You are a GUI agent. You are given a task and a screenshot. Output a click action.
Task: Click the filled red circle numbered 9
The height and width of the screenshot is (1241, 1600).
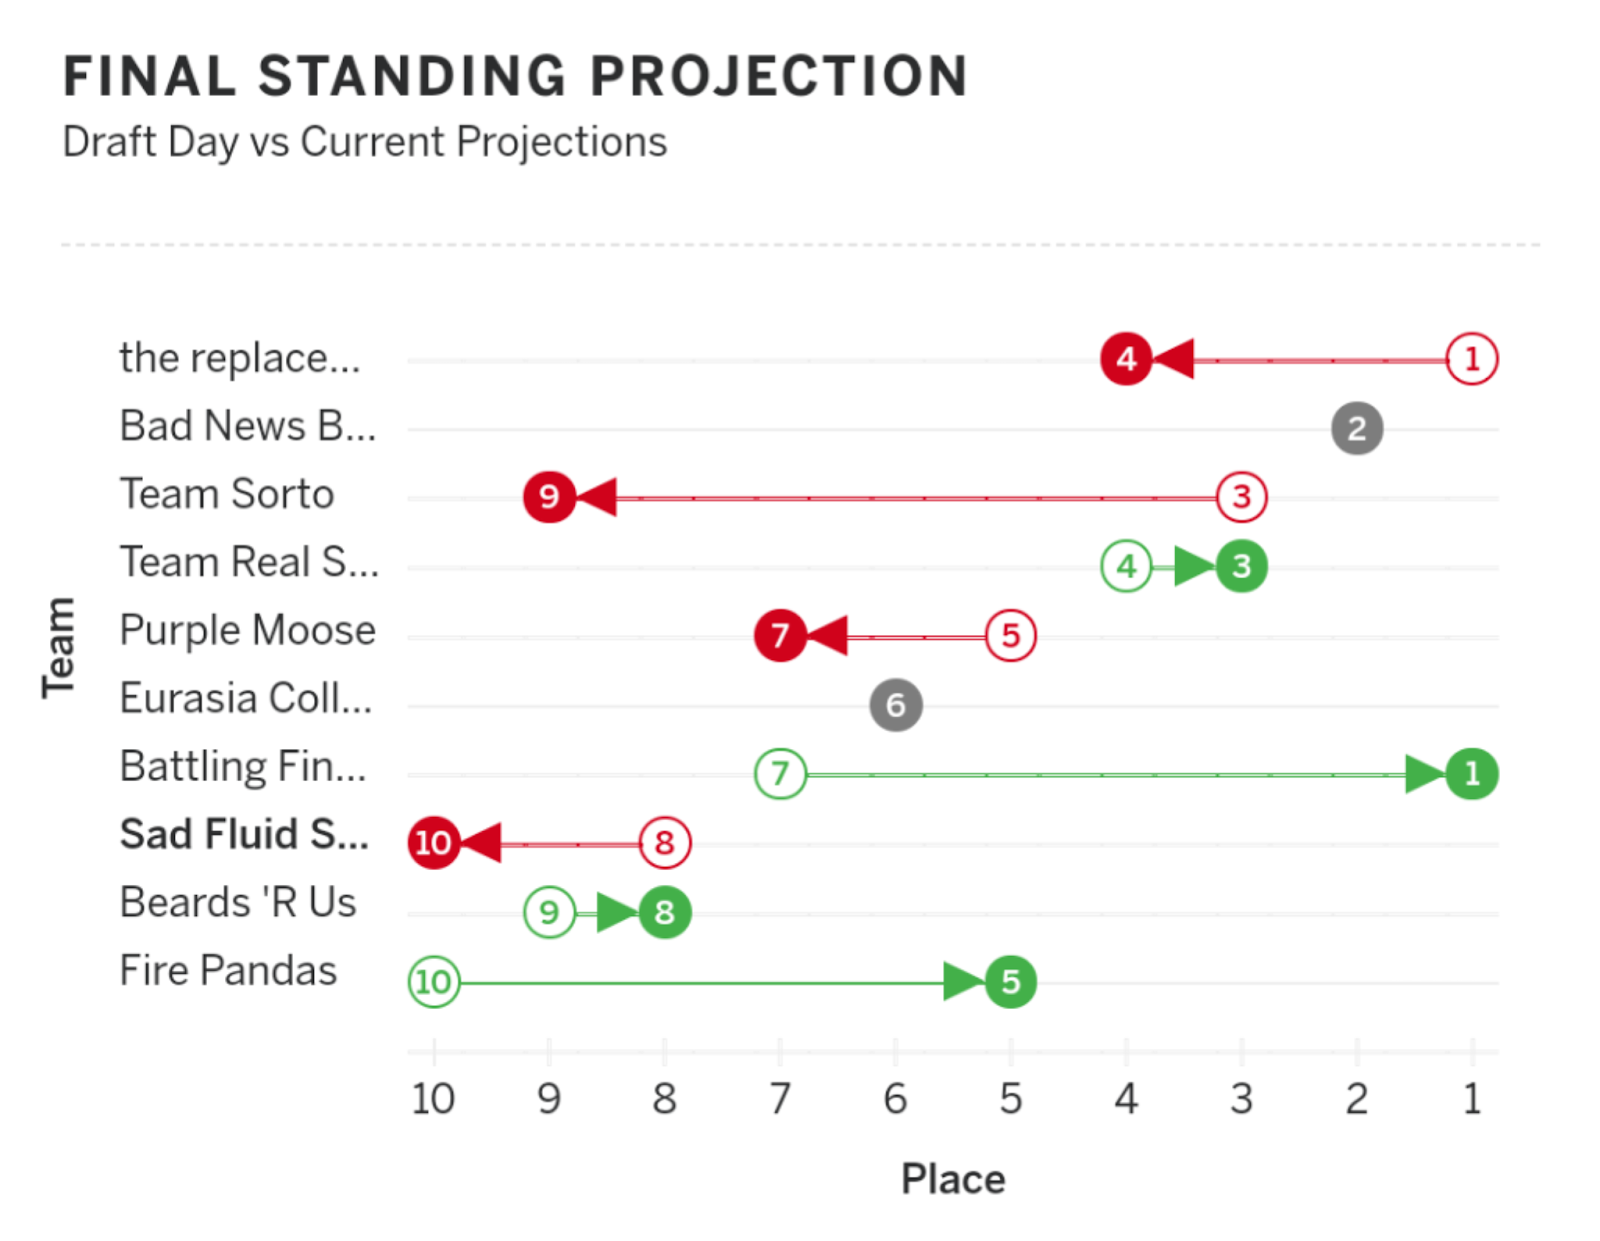coord(549,496)
